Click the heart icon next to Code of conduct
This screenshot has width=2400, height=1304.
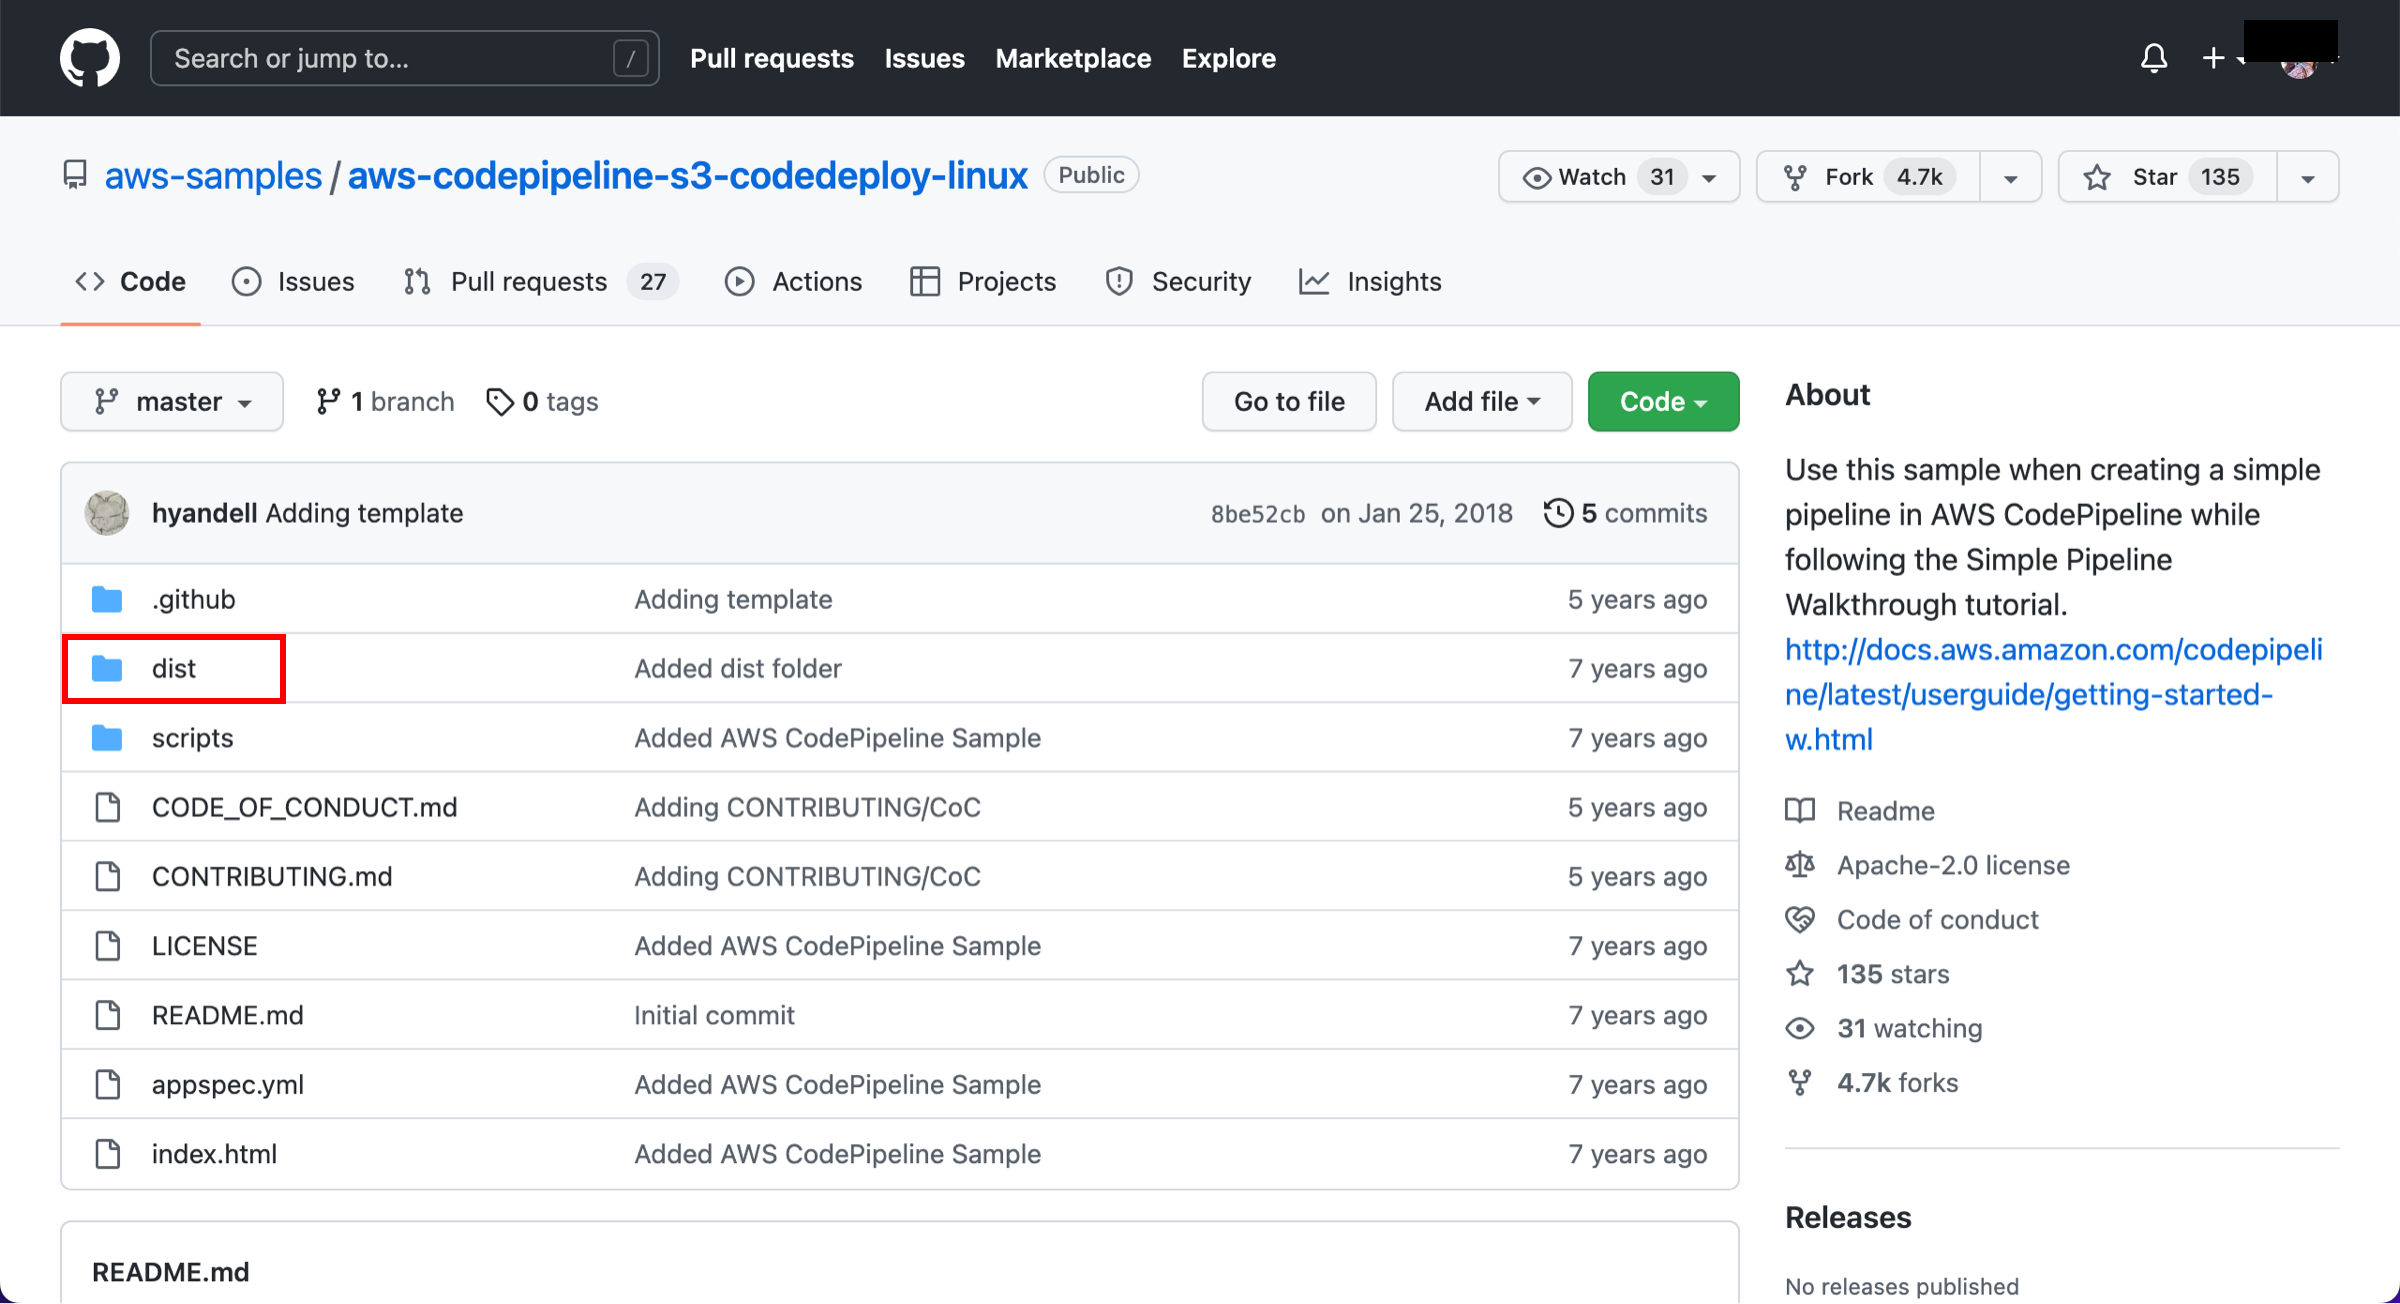1800,919
